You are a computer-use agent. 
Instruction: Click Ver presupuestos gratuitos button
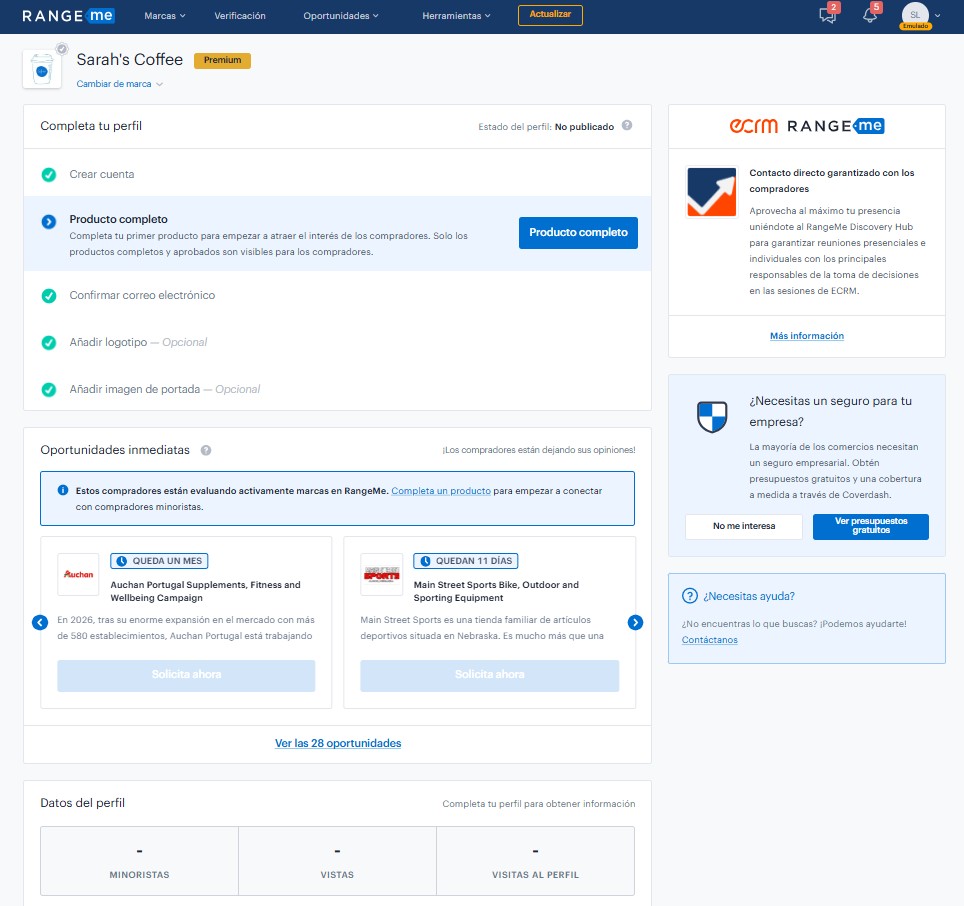tap(870, 526)
